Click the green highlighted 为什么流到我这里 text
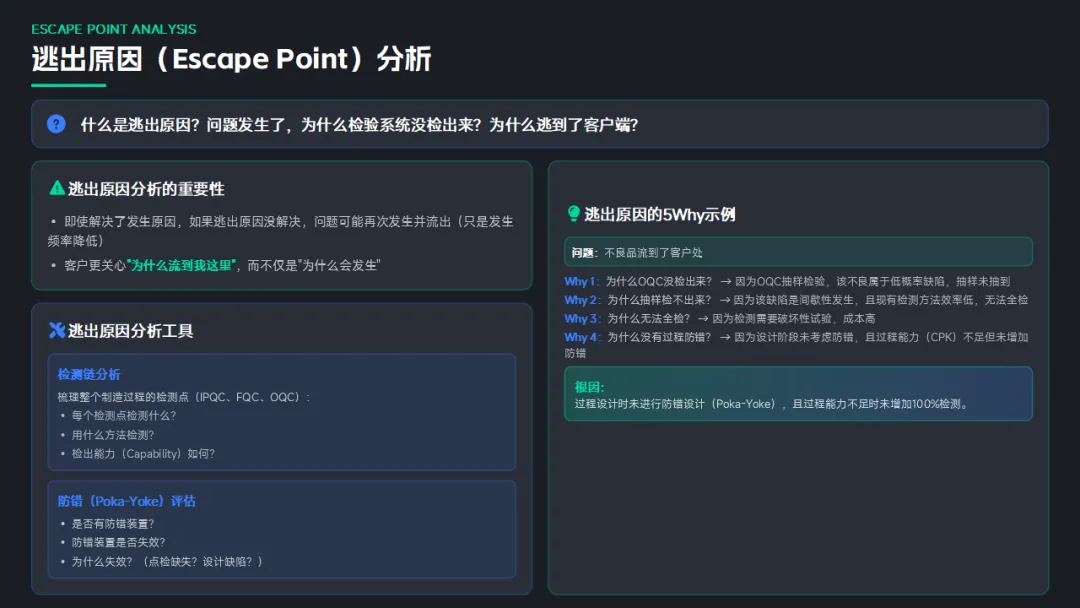Viewport: 1080px width, 608px height. (x=181, y=265)
